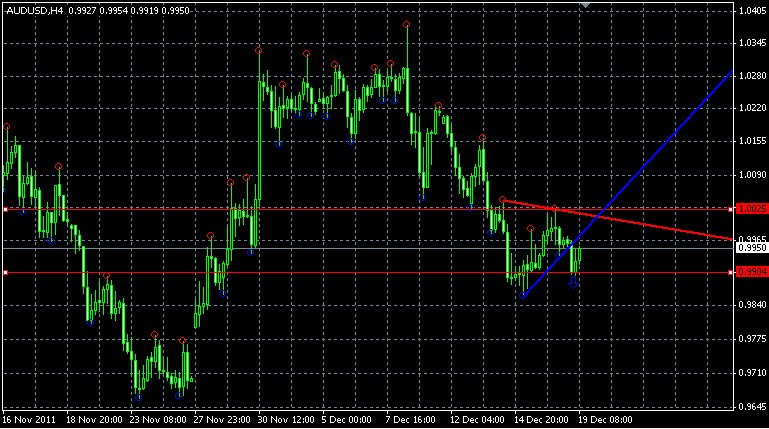This screenshot has width=769, height=429.
Task: Click the 23 Nov 08:00 time label
Action: pyautogui.click(x=158, y=420)
